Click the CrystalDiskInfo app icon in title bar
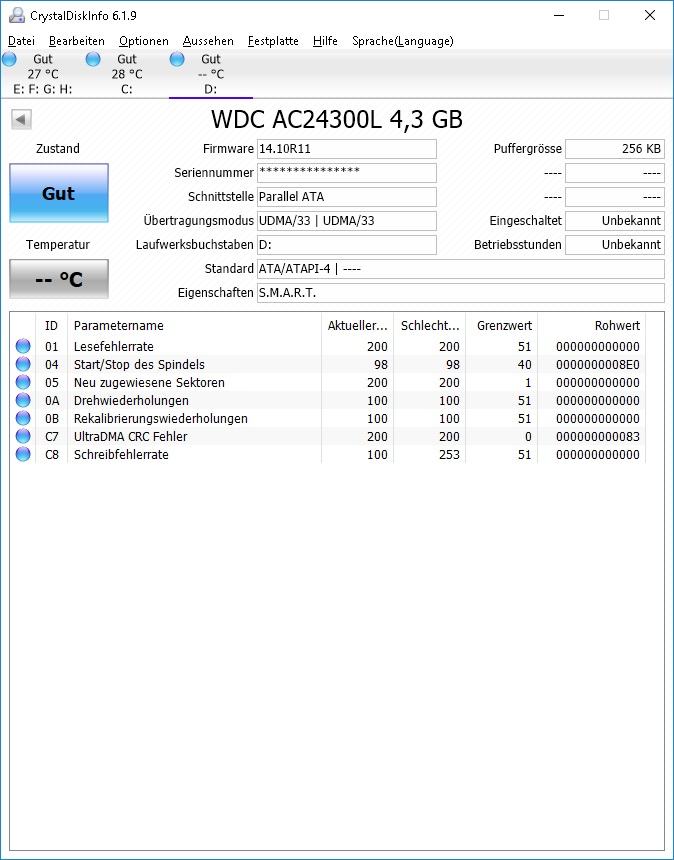Viewport: 674px width, 860px height. pos(16,15)
